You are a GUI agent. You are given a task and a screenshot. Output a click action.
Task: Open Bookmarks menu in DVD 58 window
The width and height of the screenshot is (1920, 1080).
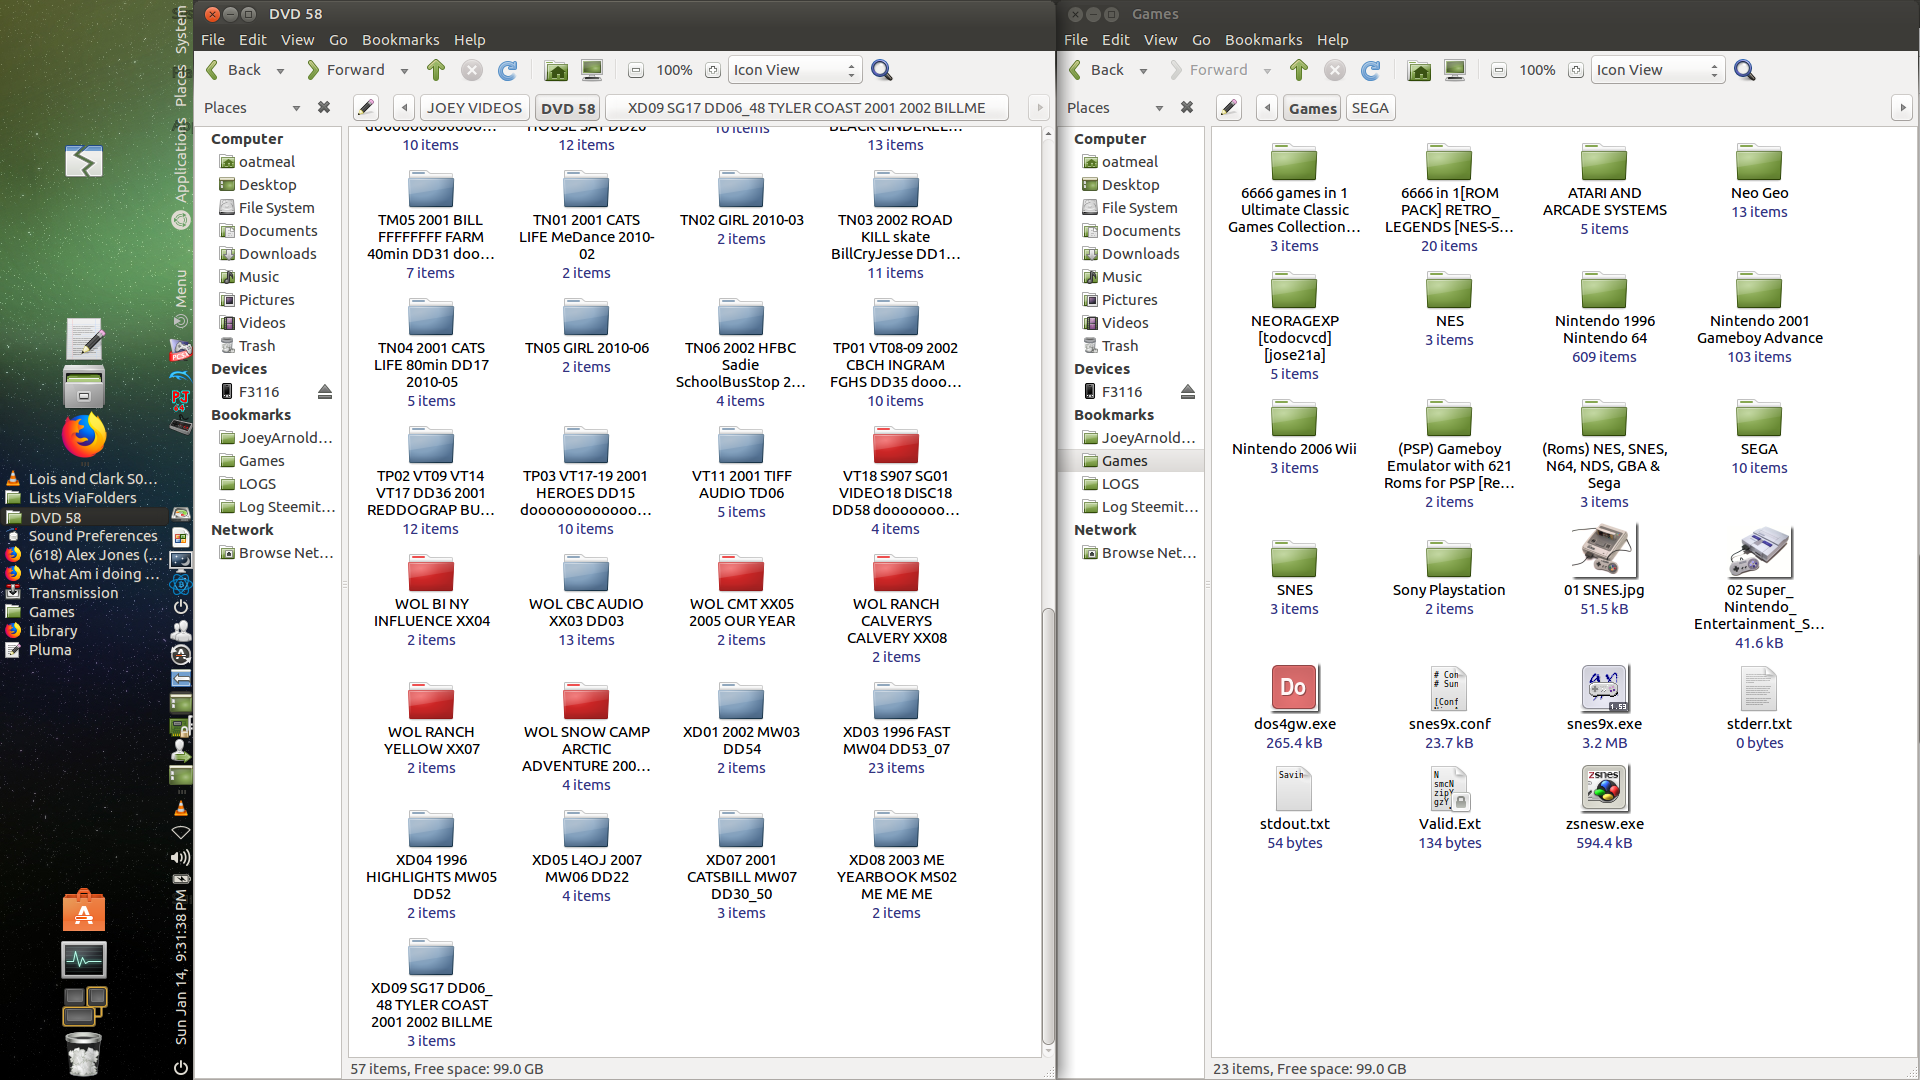pos(400,40)
